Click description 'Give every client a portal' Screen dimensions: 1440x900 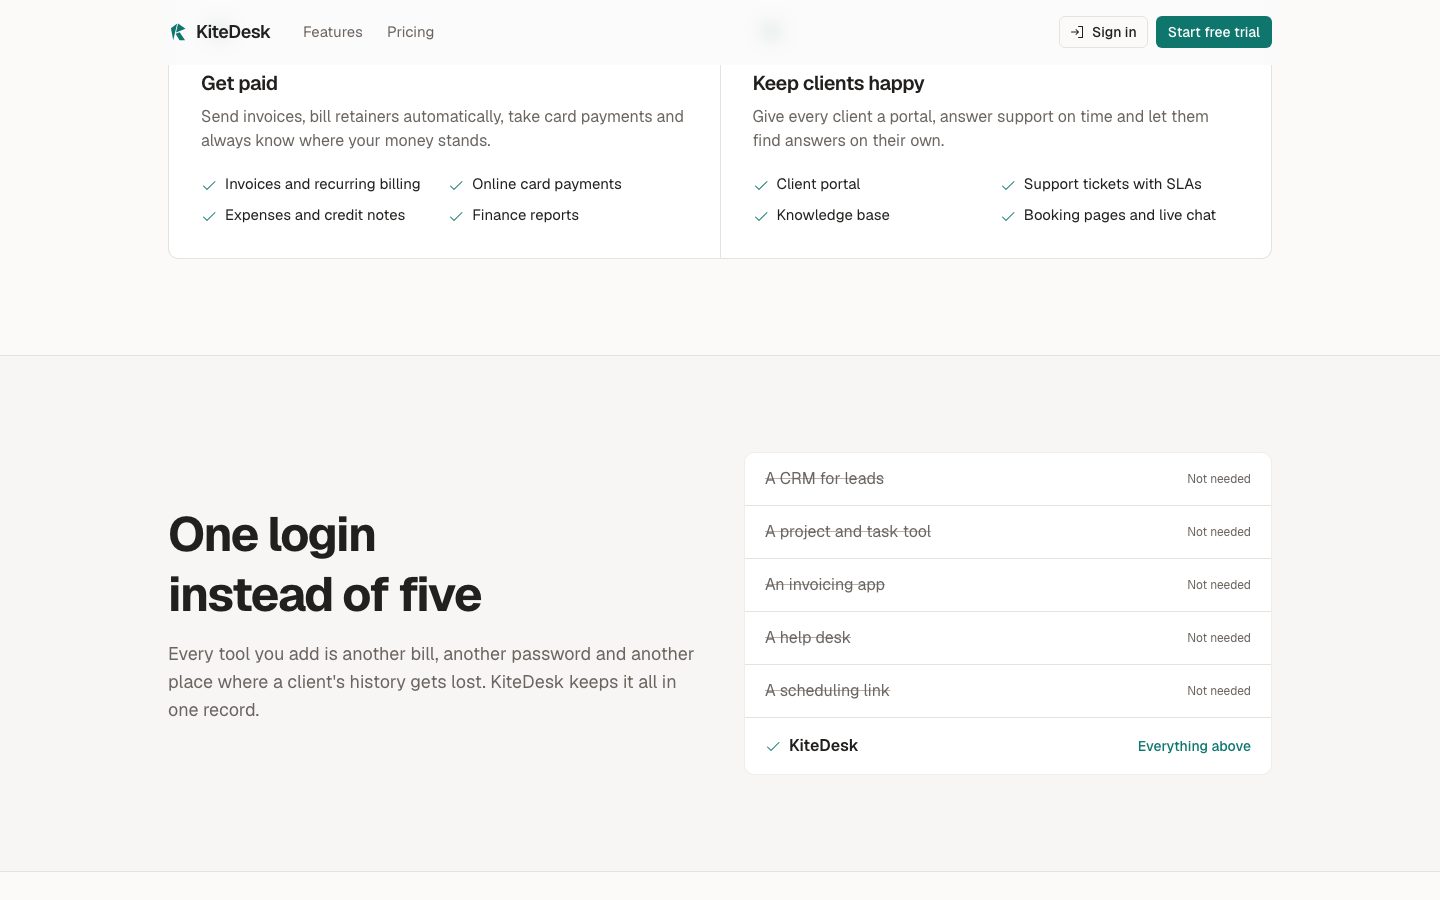point(980,128)
